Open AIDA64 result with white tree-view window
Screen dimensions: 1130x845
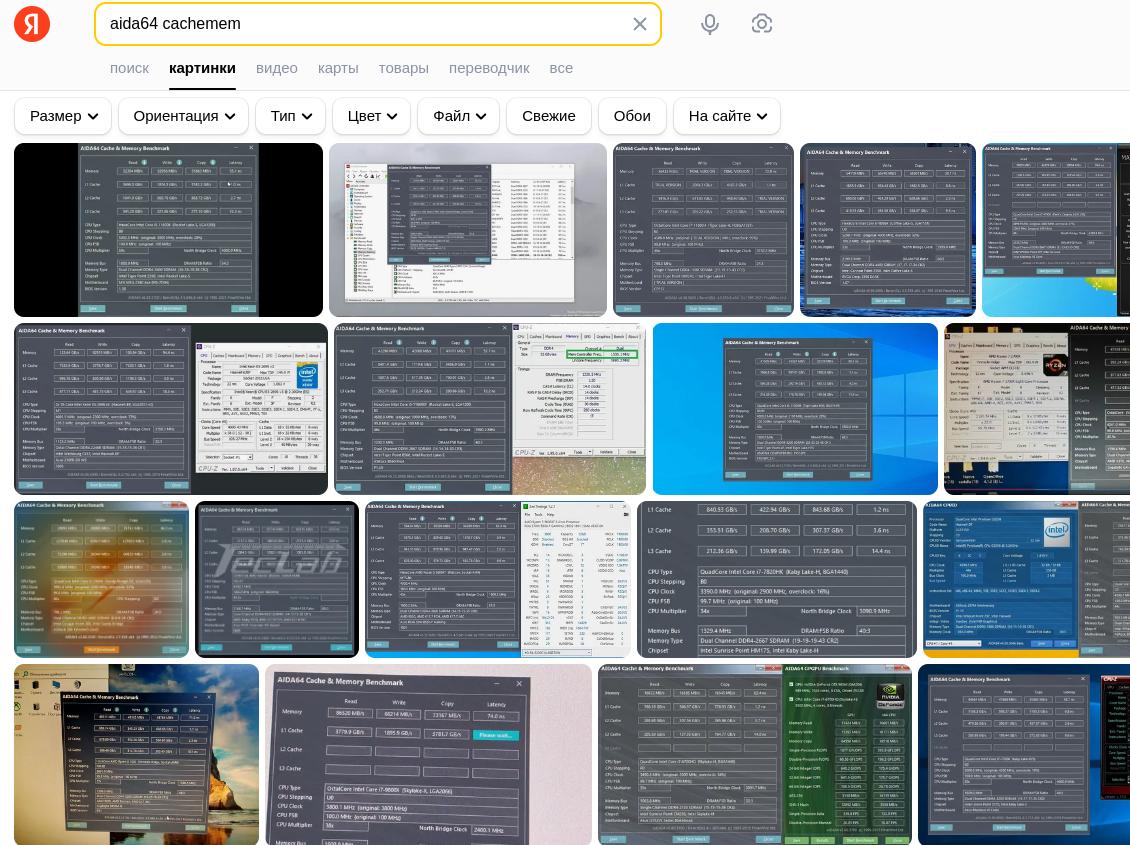coord(468,230)
